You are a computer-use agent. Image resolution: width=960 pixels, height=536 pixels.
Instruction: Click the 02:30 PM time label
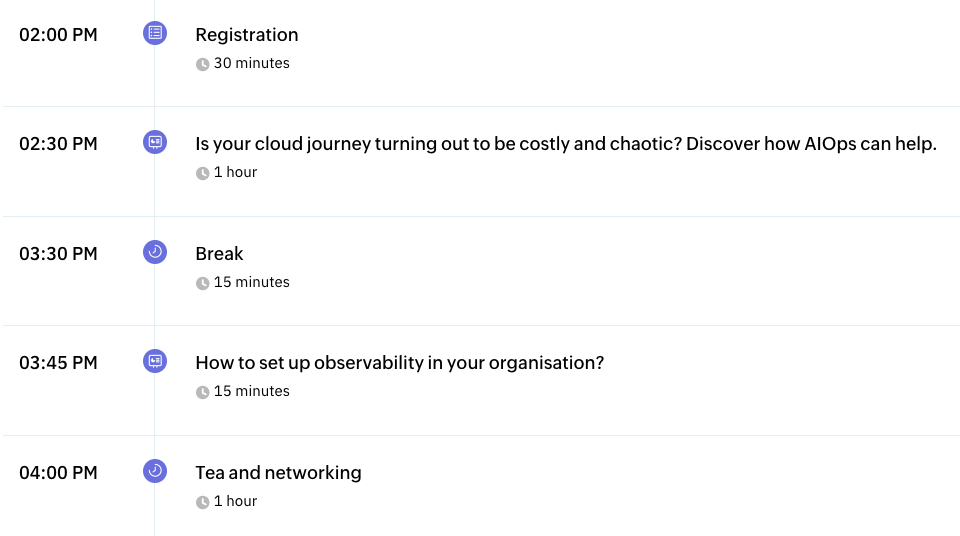[x=58, y=144]
